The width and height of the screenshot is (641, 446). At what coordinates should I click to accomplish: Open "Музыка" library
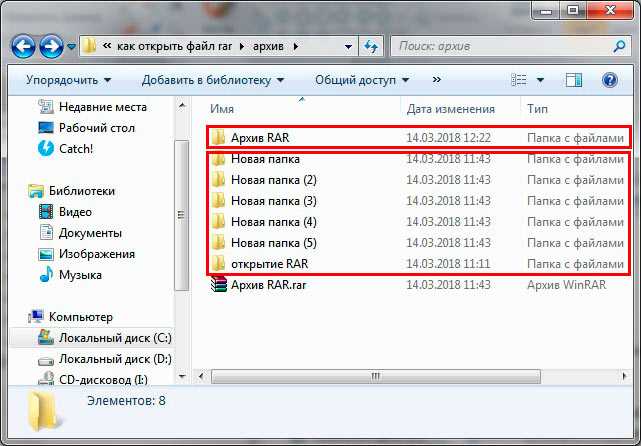pyautogui.click(x=70, y=275)
